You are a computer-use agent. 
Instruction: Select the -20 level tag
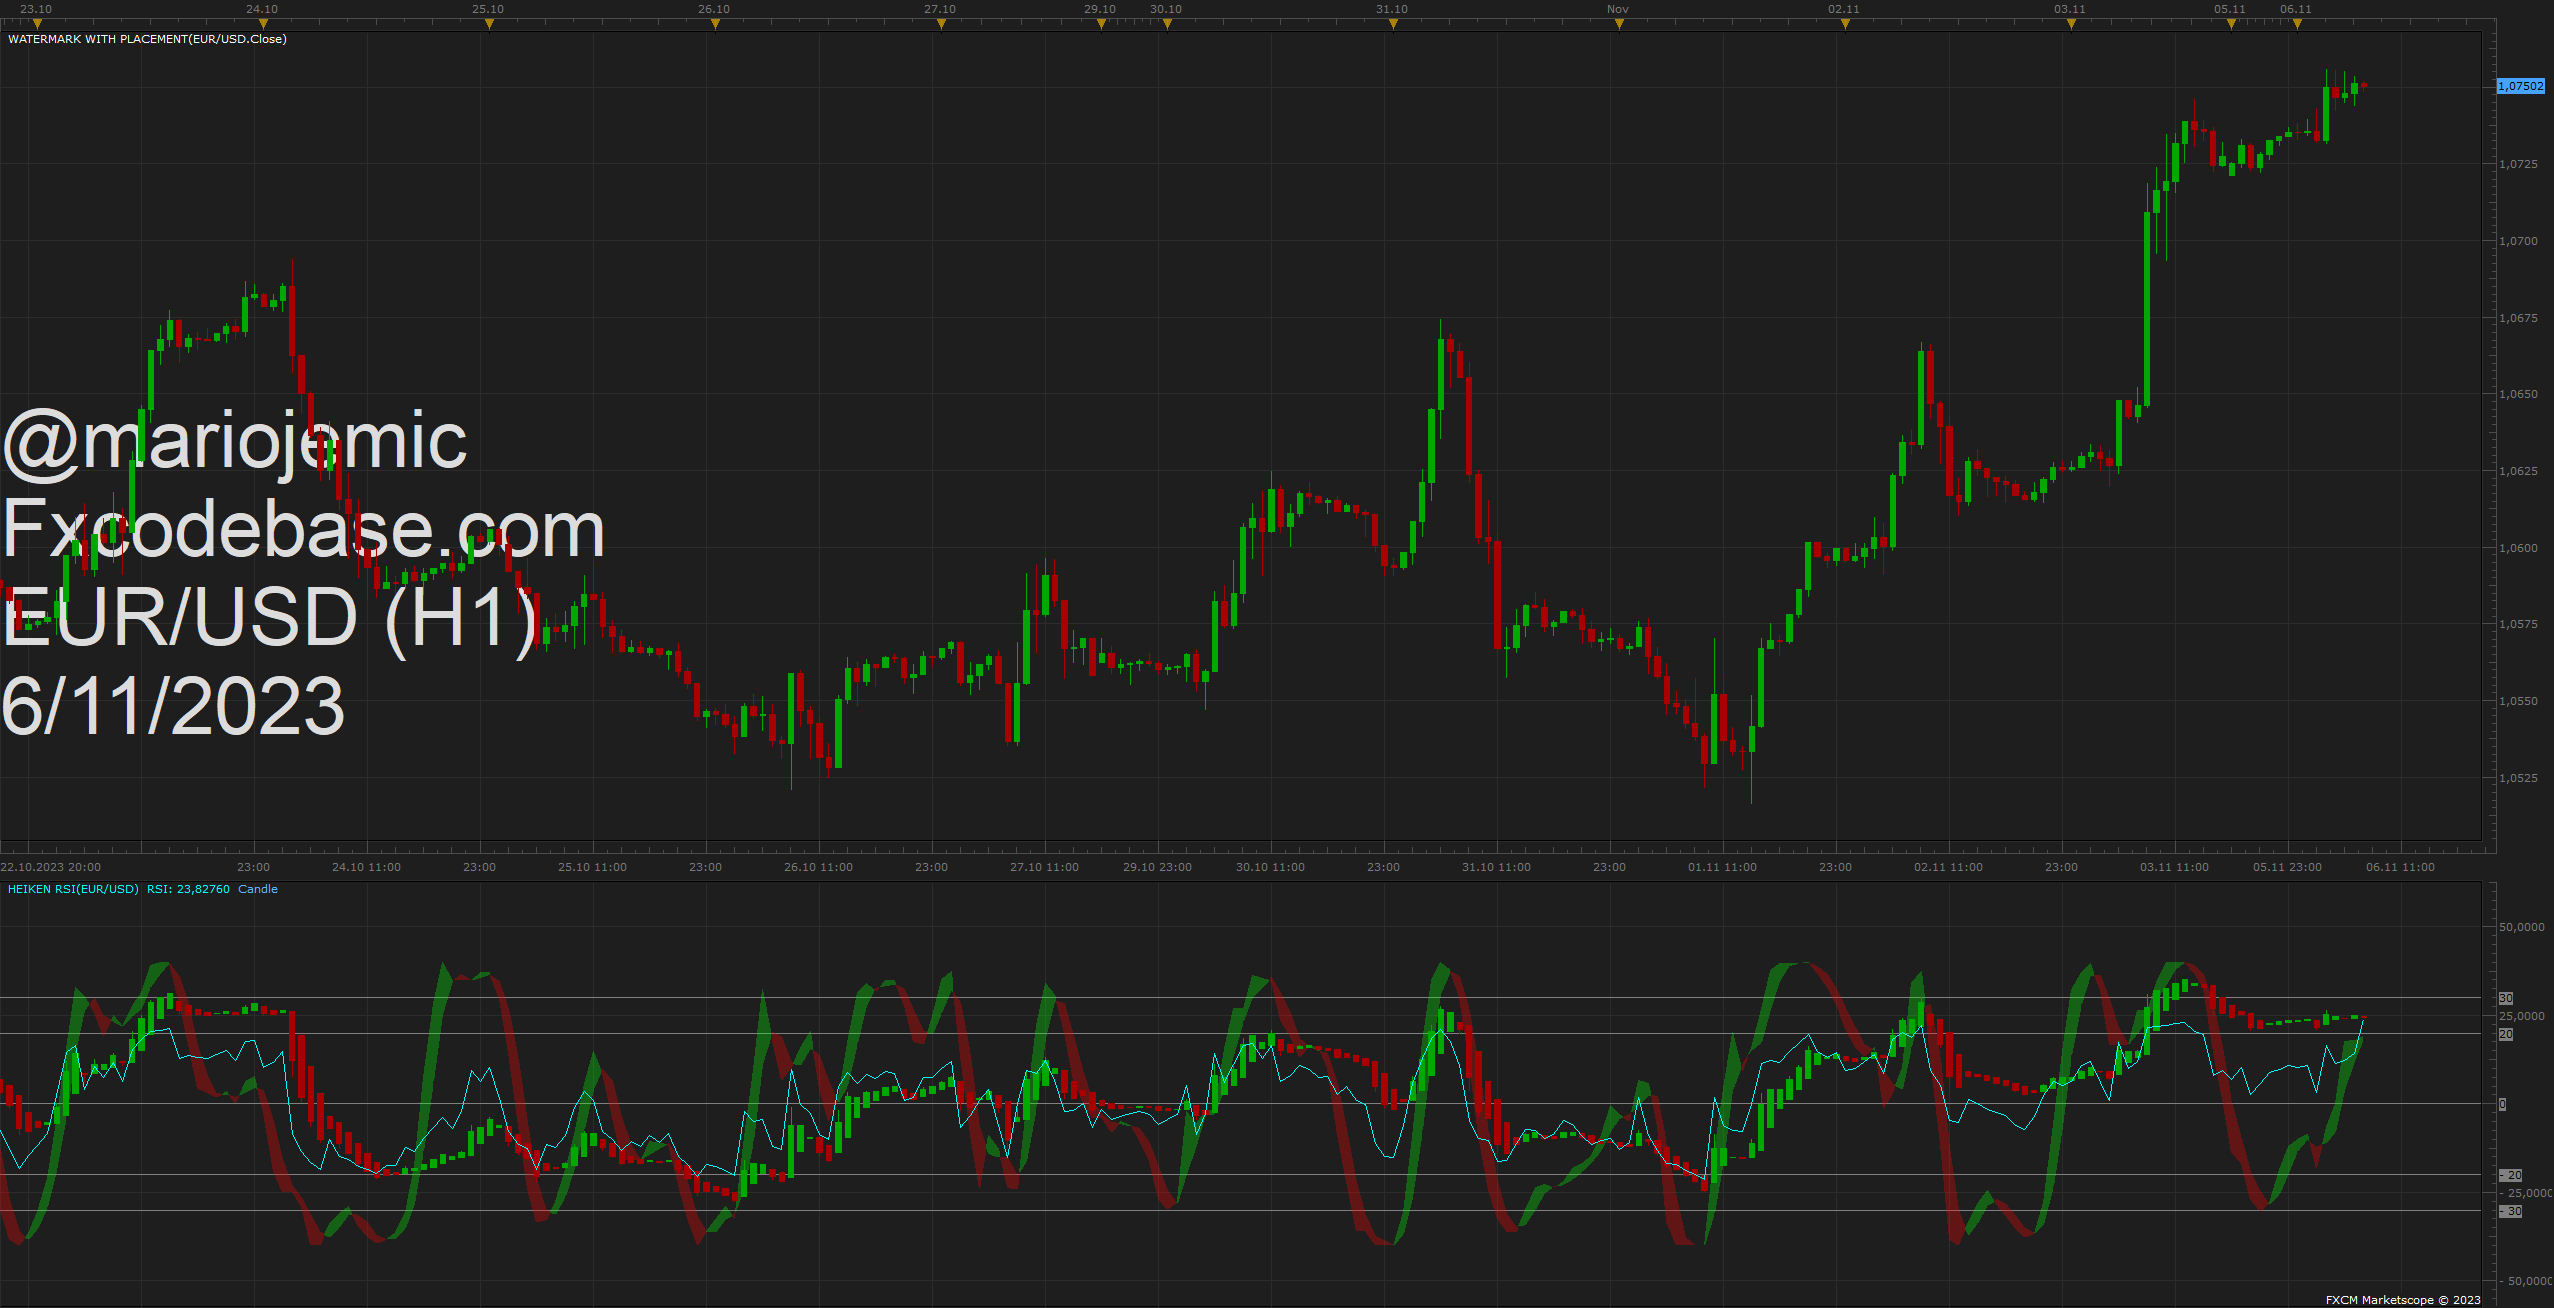2511,1175
